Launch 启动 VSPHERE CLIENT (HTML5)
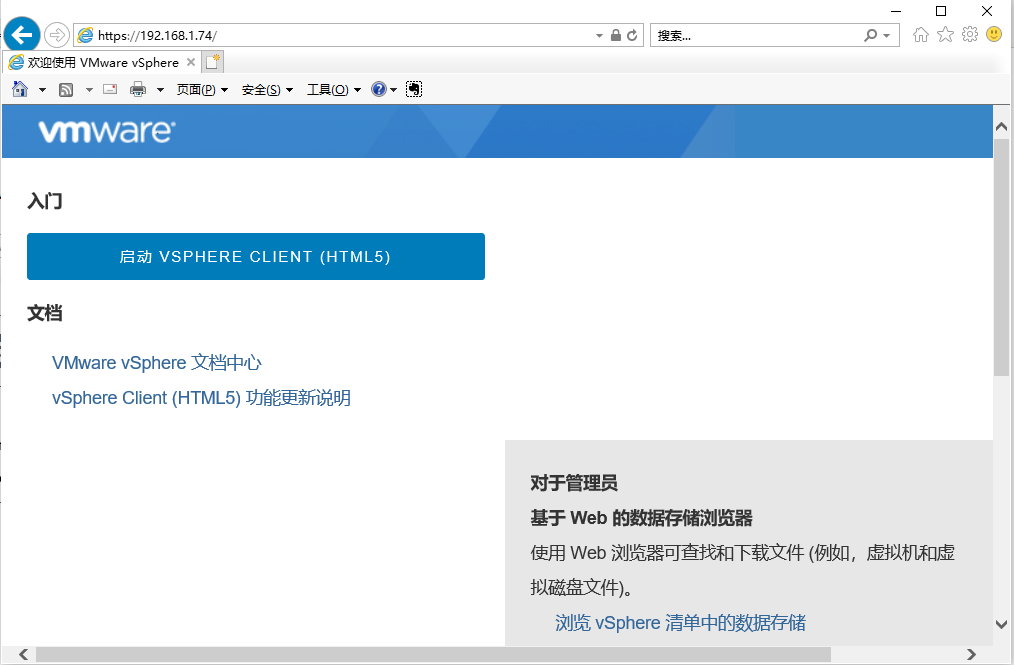Viewport: 1014px width, 665px height. coord(255,256)
